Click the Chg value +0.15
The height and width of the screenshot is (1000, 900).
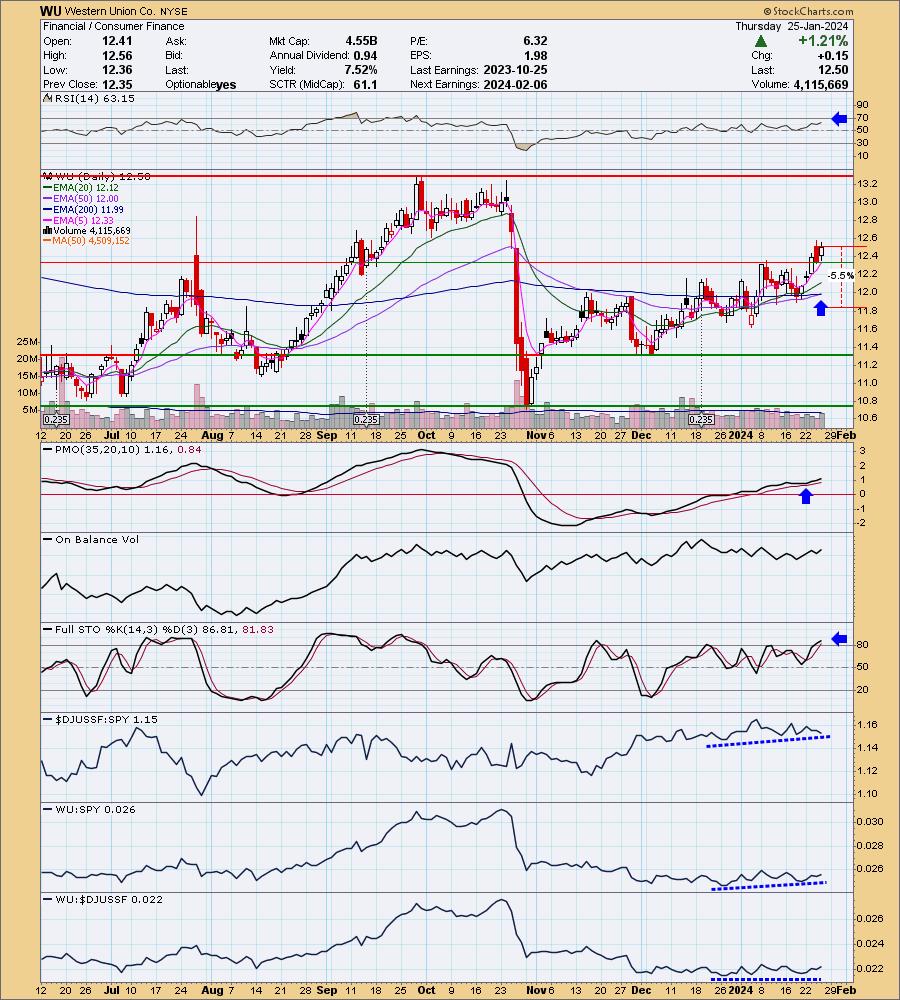(833, 55)
